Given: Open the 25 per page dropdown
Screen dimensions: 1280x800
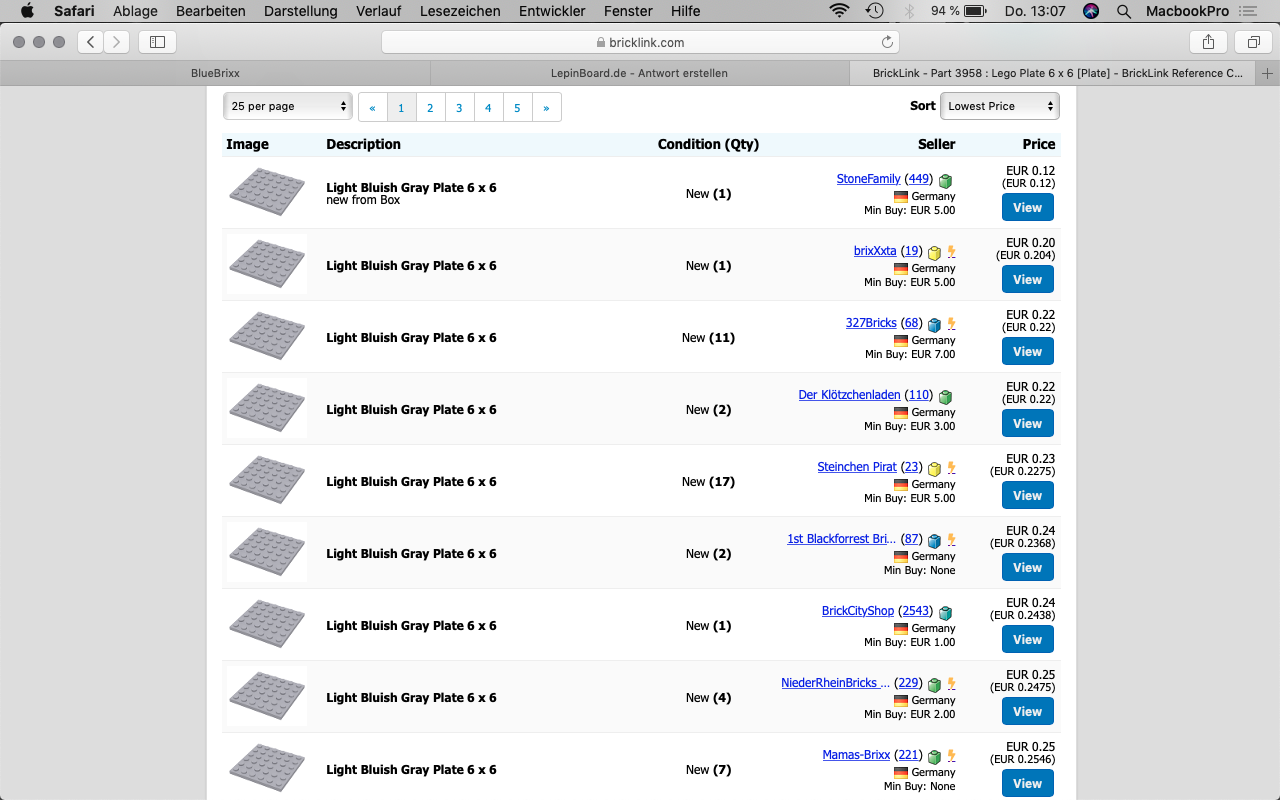Looking at the screenshot, I should pos(288,106).
